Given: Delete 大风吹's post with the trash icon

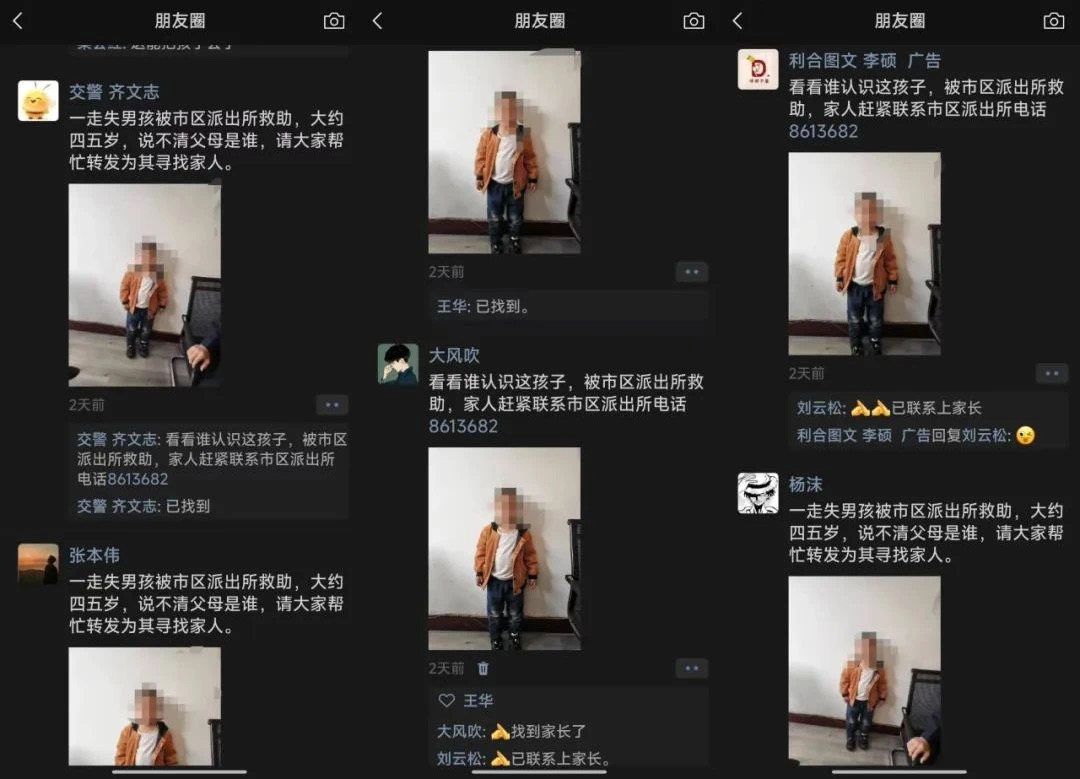Looking at the screenshot, I should coord(484,668).
